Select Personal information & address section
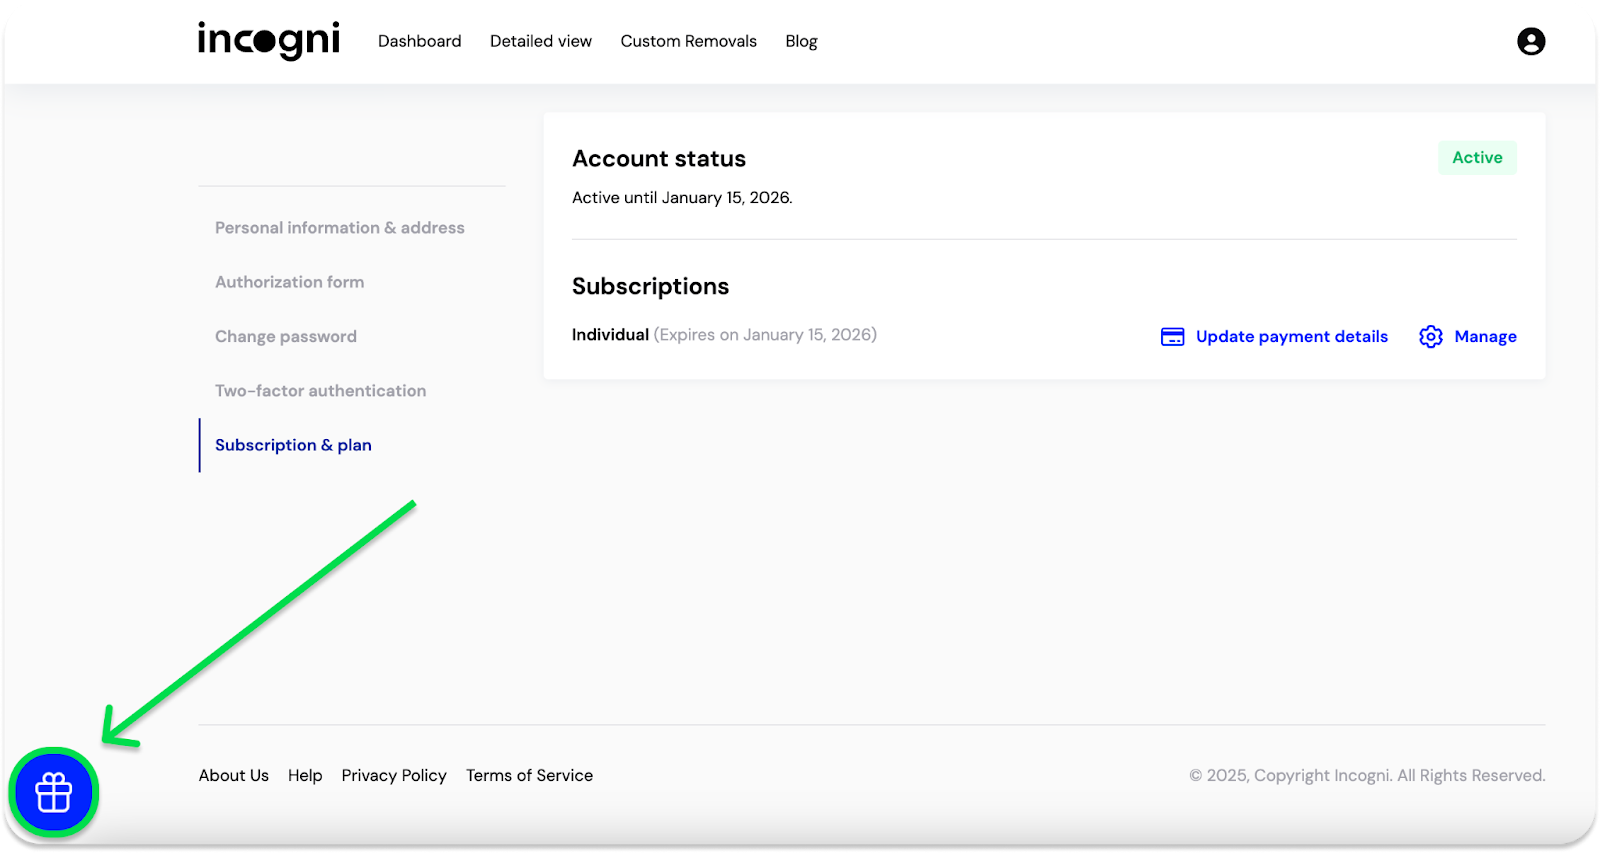This screenshot has height=853, width=1600. 339,228
